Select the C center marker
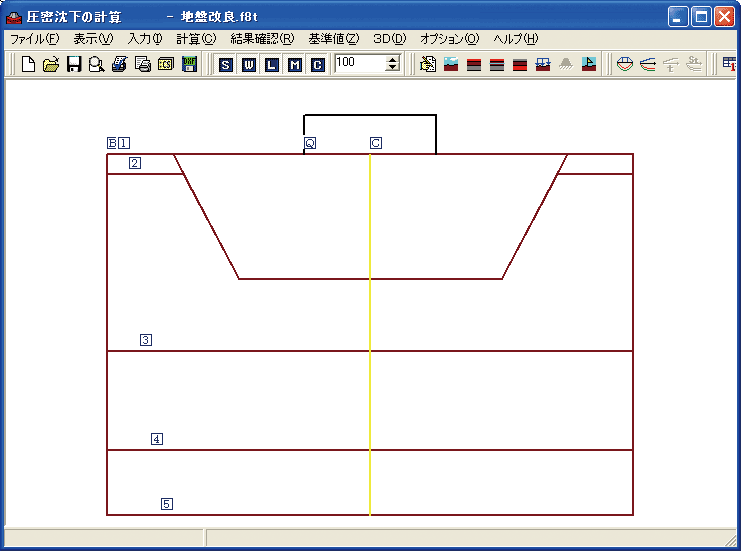Image resolution: width=741 pixels, height=551 pixels. [x=376, y=143]
